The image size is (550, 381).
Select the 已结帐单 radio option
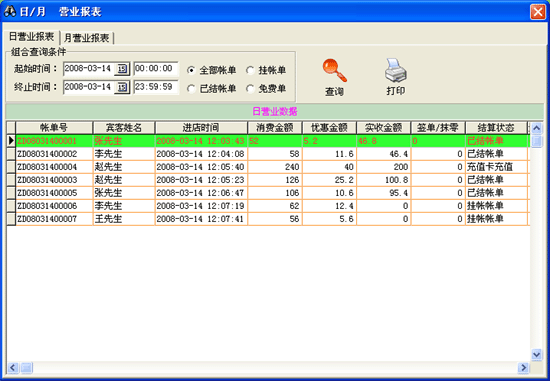tap(191, 89)
